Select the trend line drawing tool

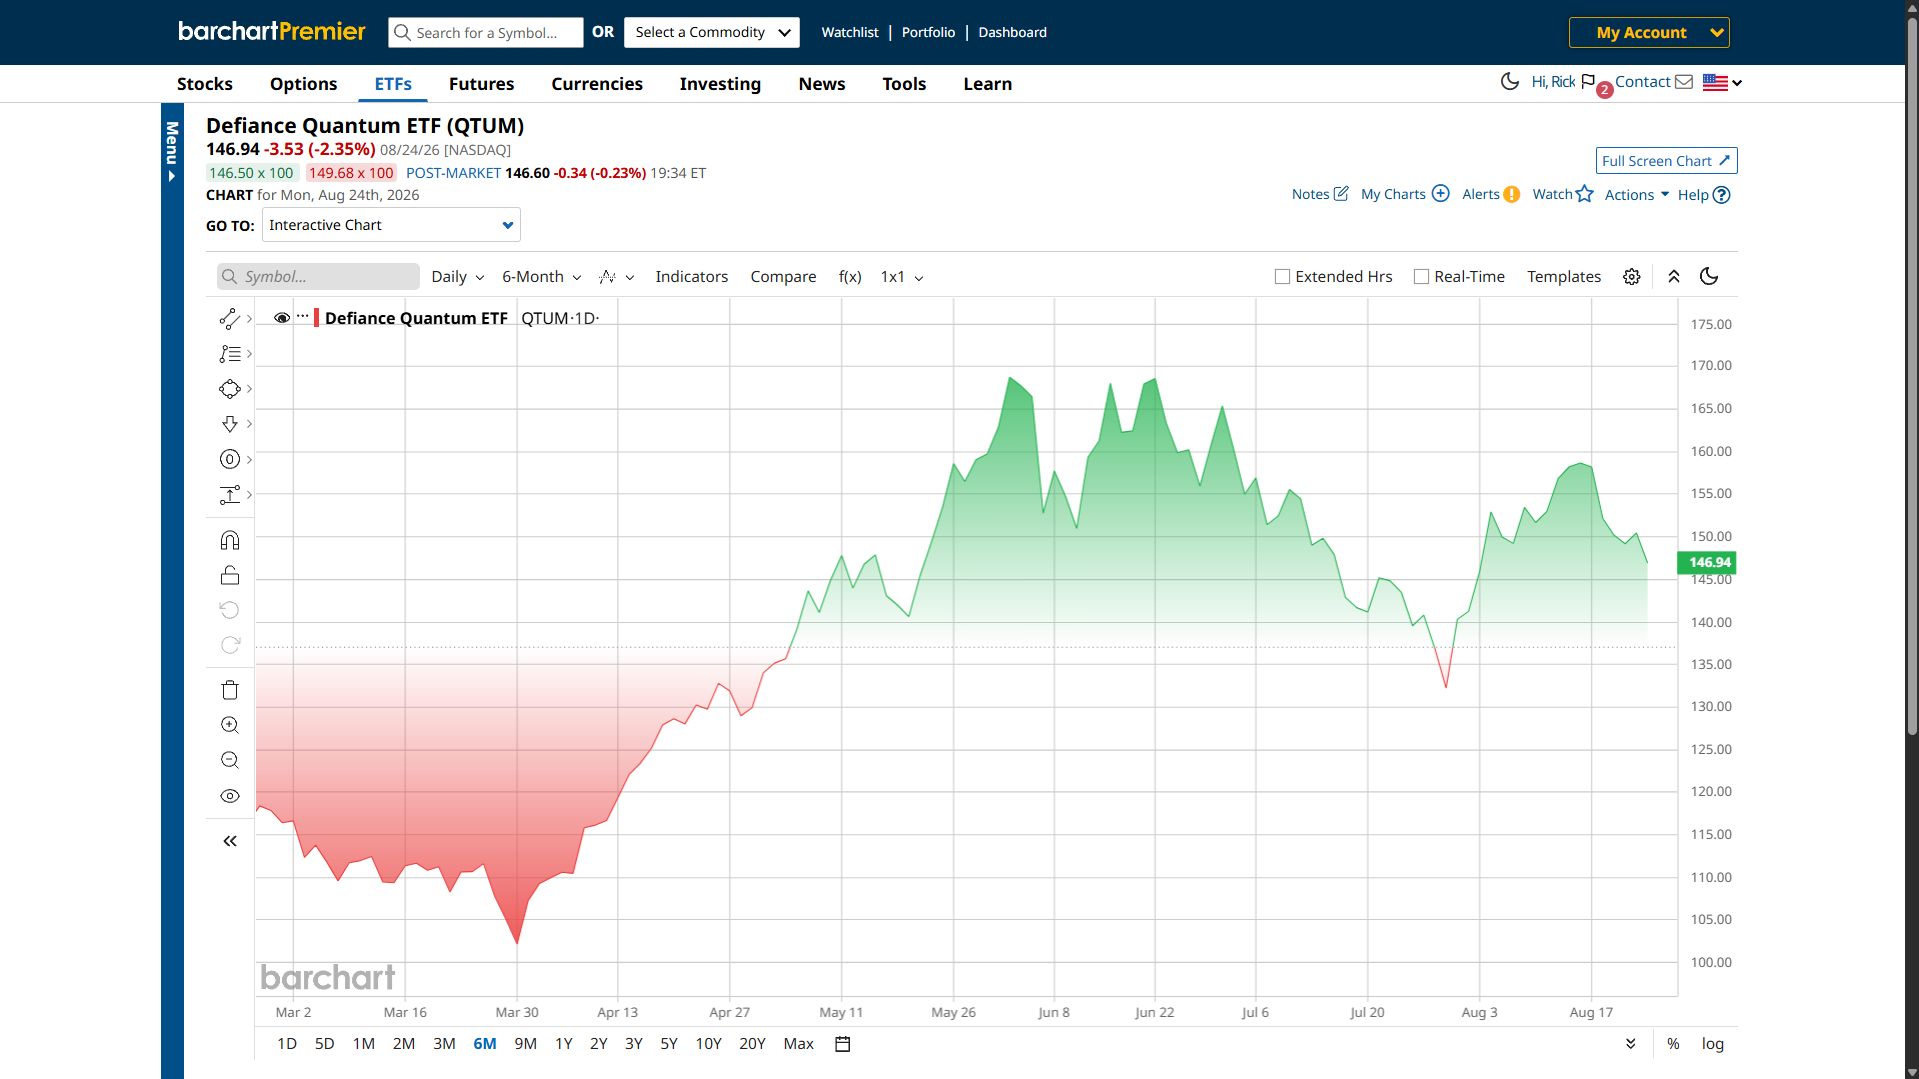pyautogui.click(x=229, y=319)
